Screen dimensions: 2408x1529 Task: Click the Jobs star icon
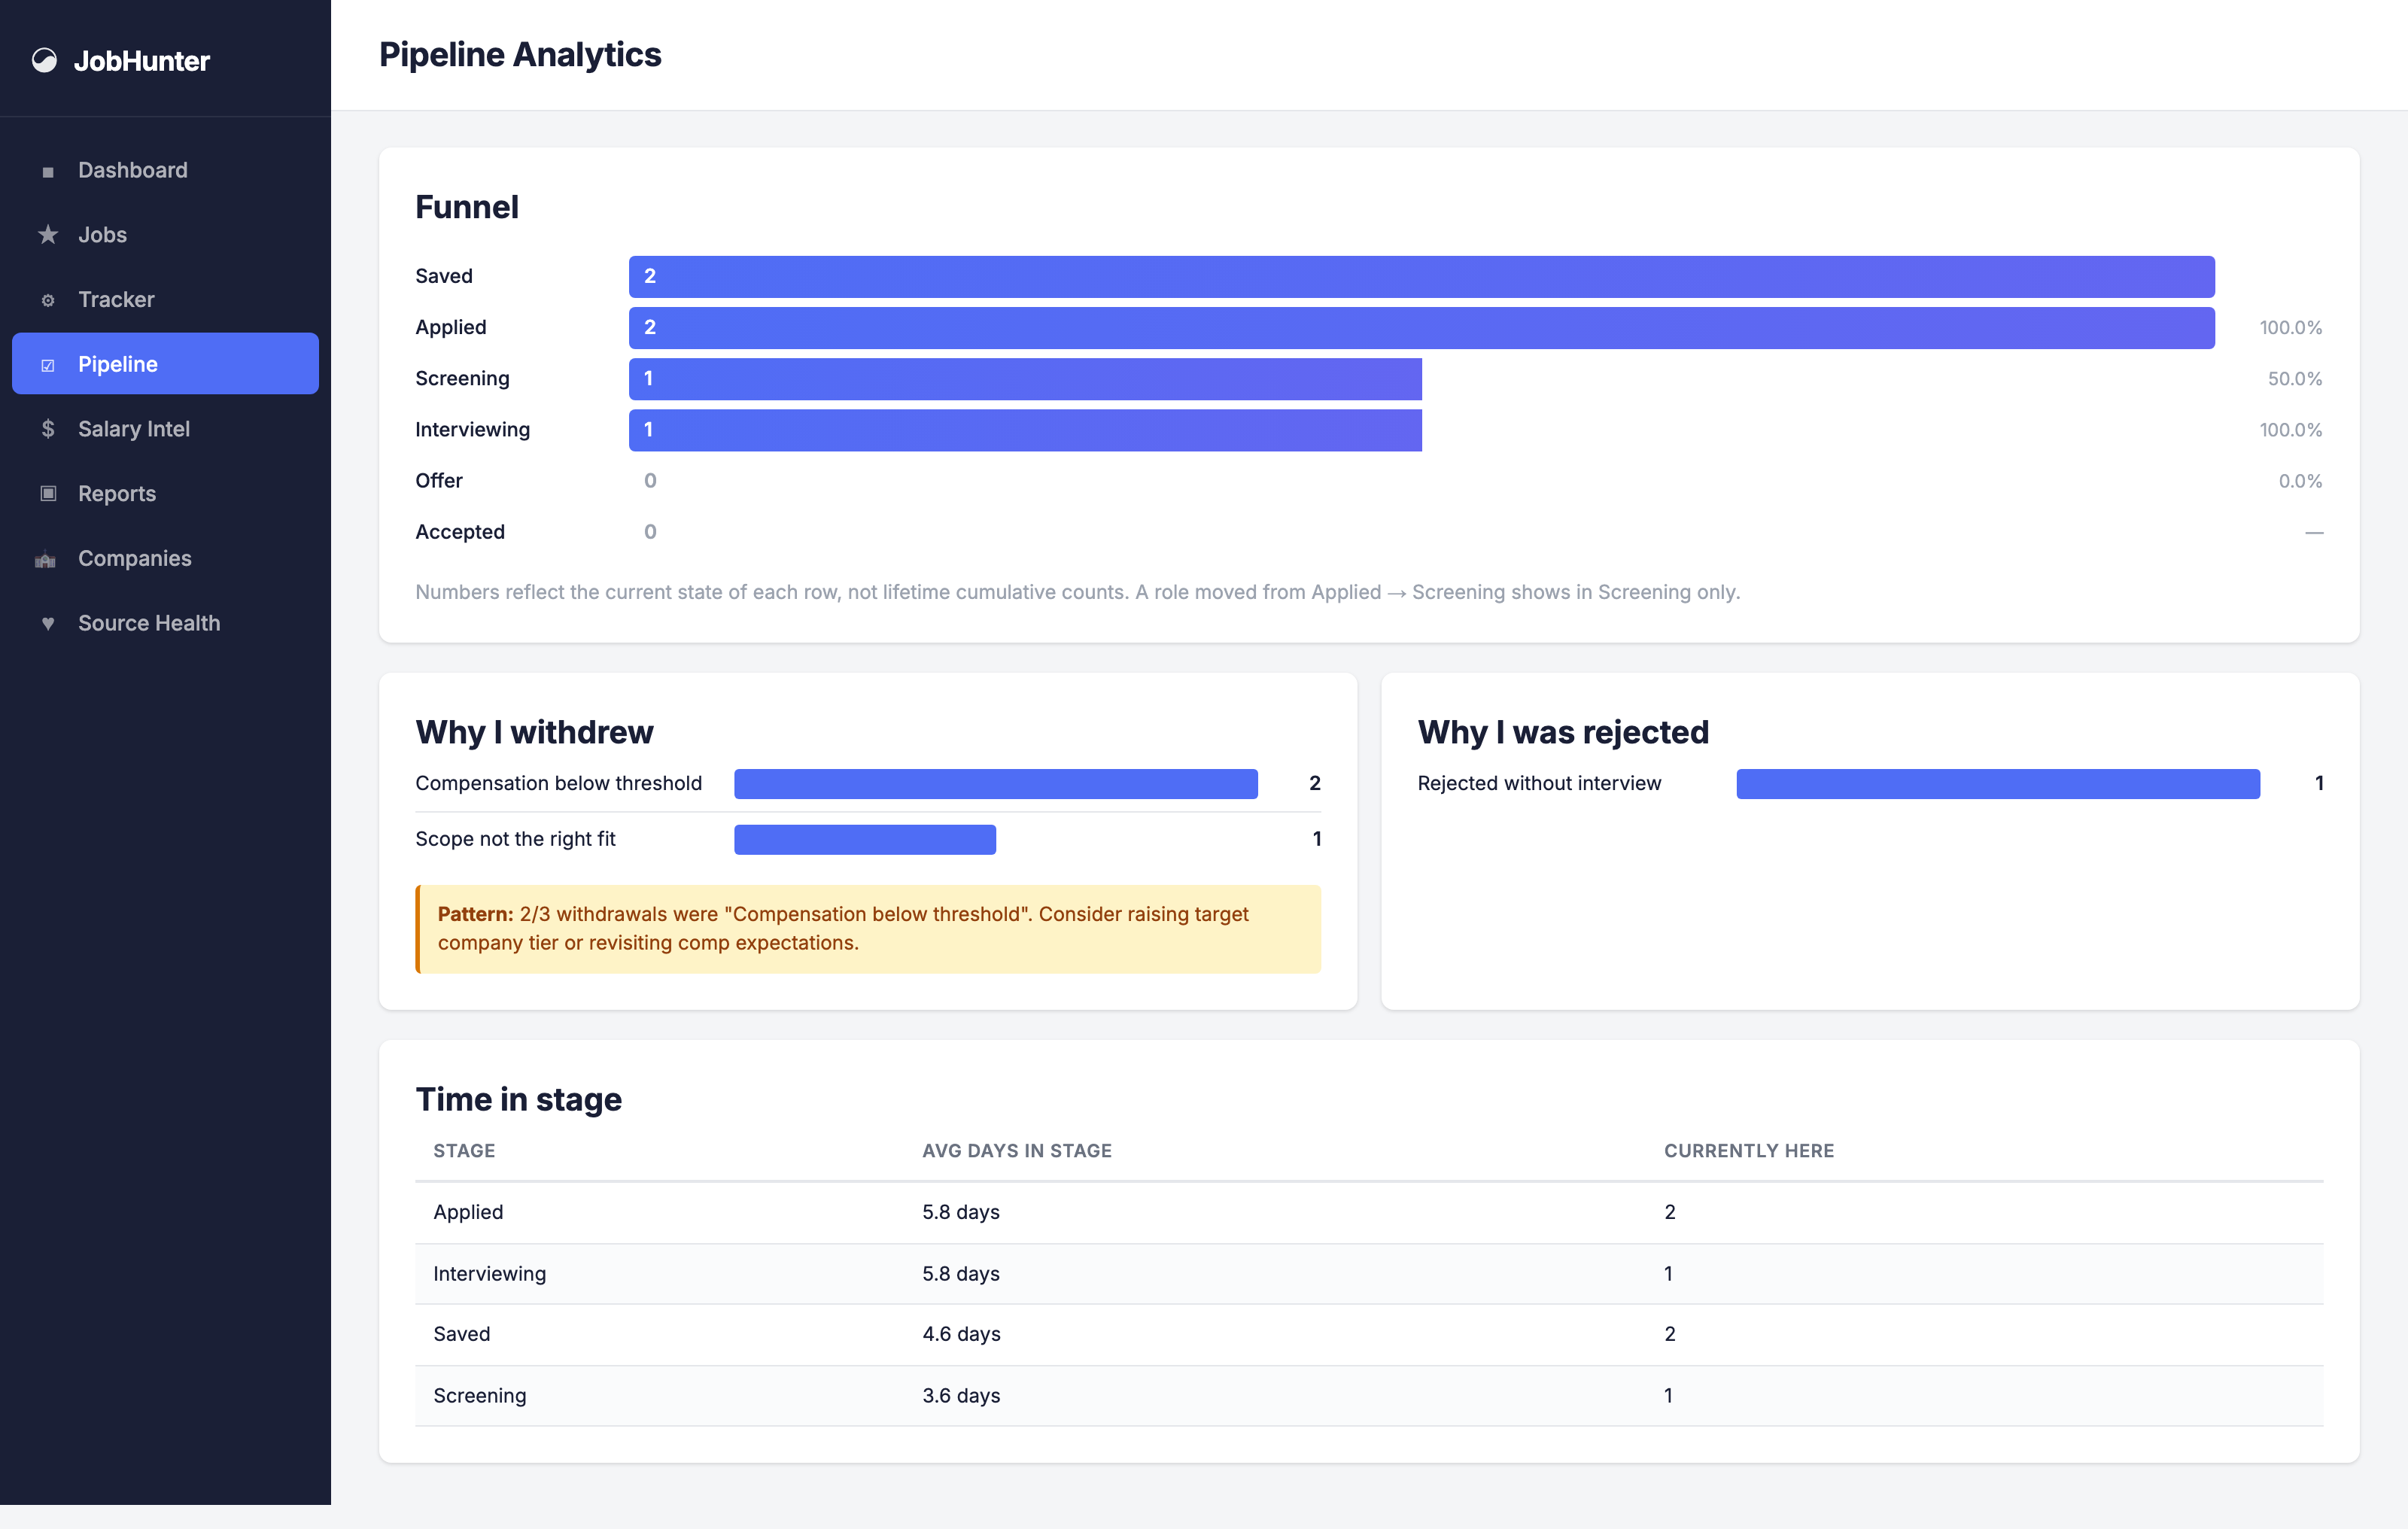coord(47,235)
